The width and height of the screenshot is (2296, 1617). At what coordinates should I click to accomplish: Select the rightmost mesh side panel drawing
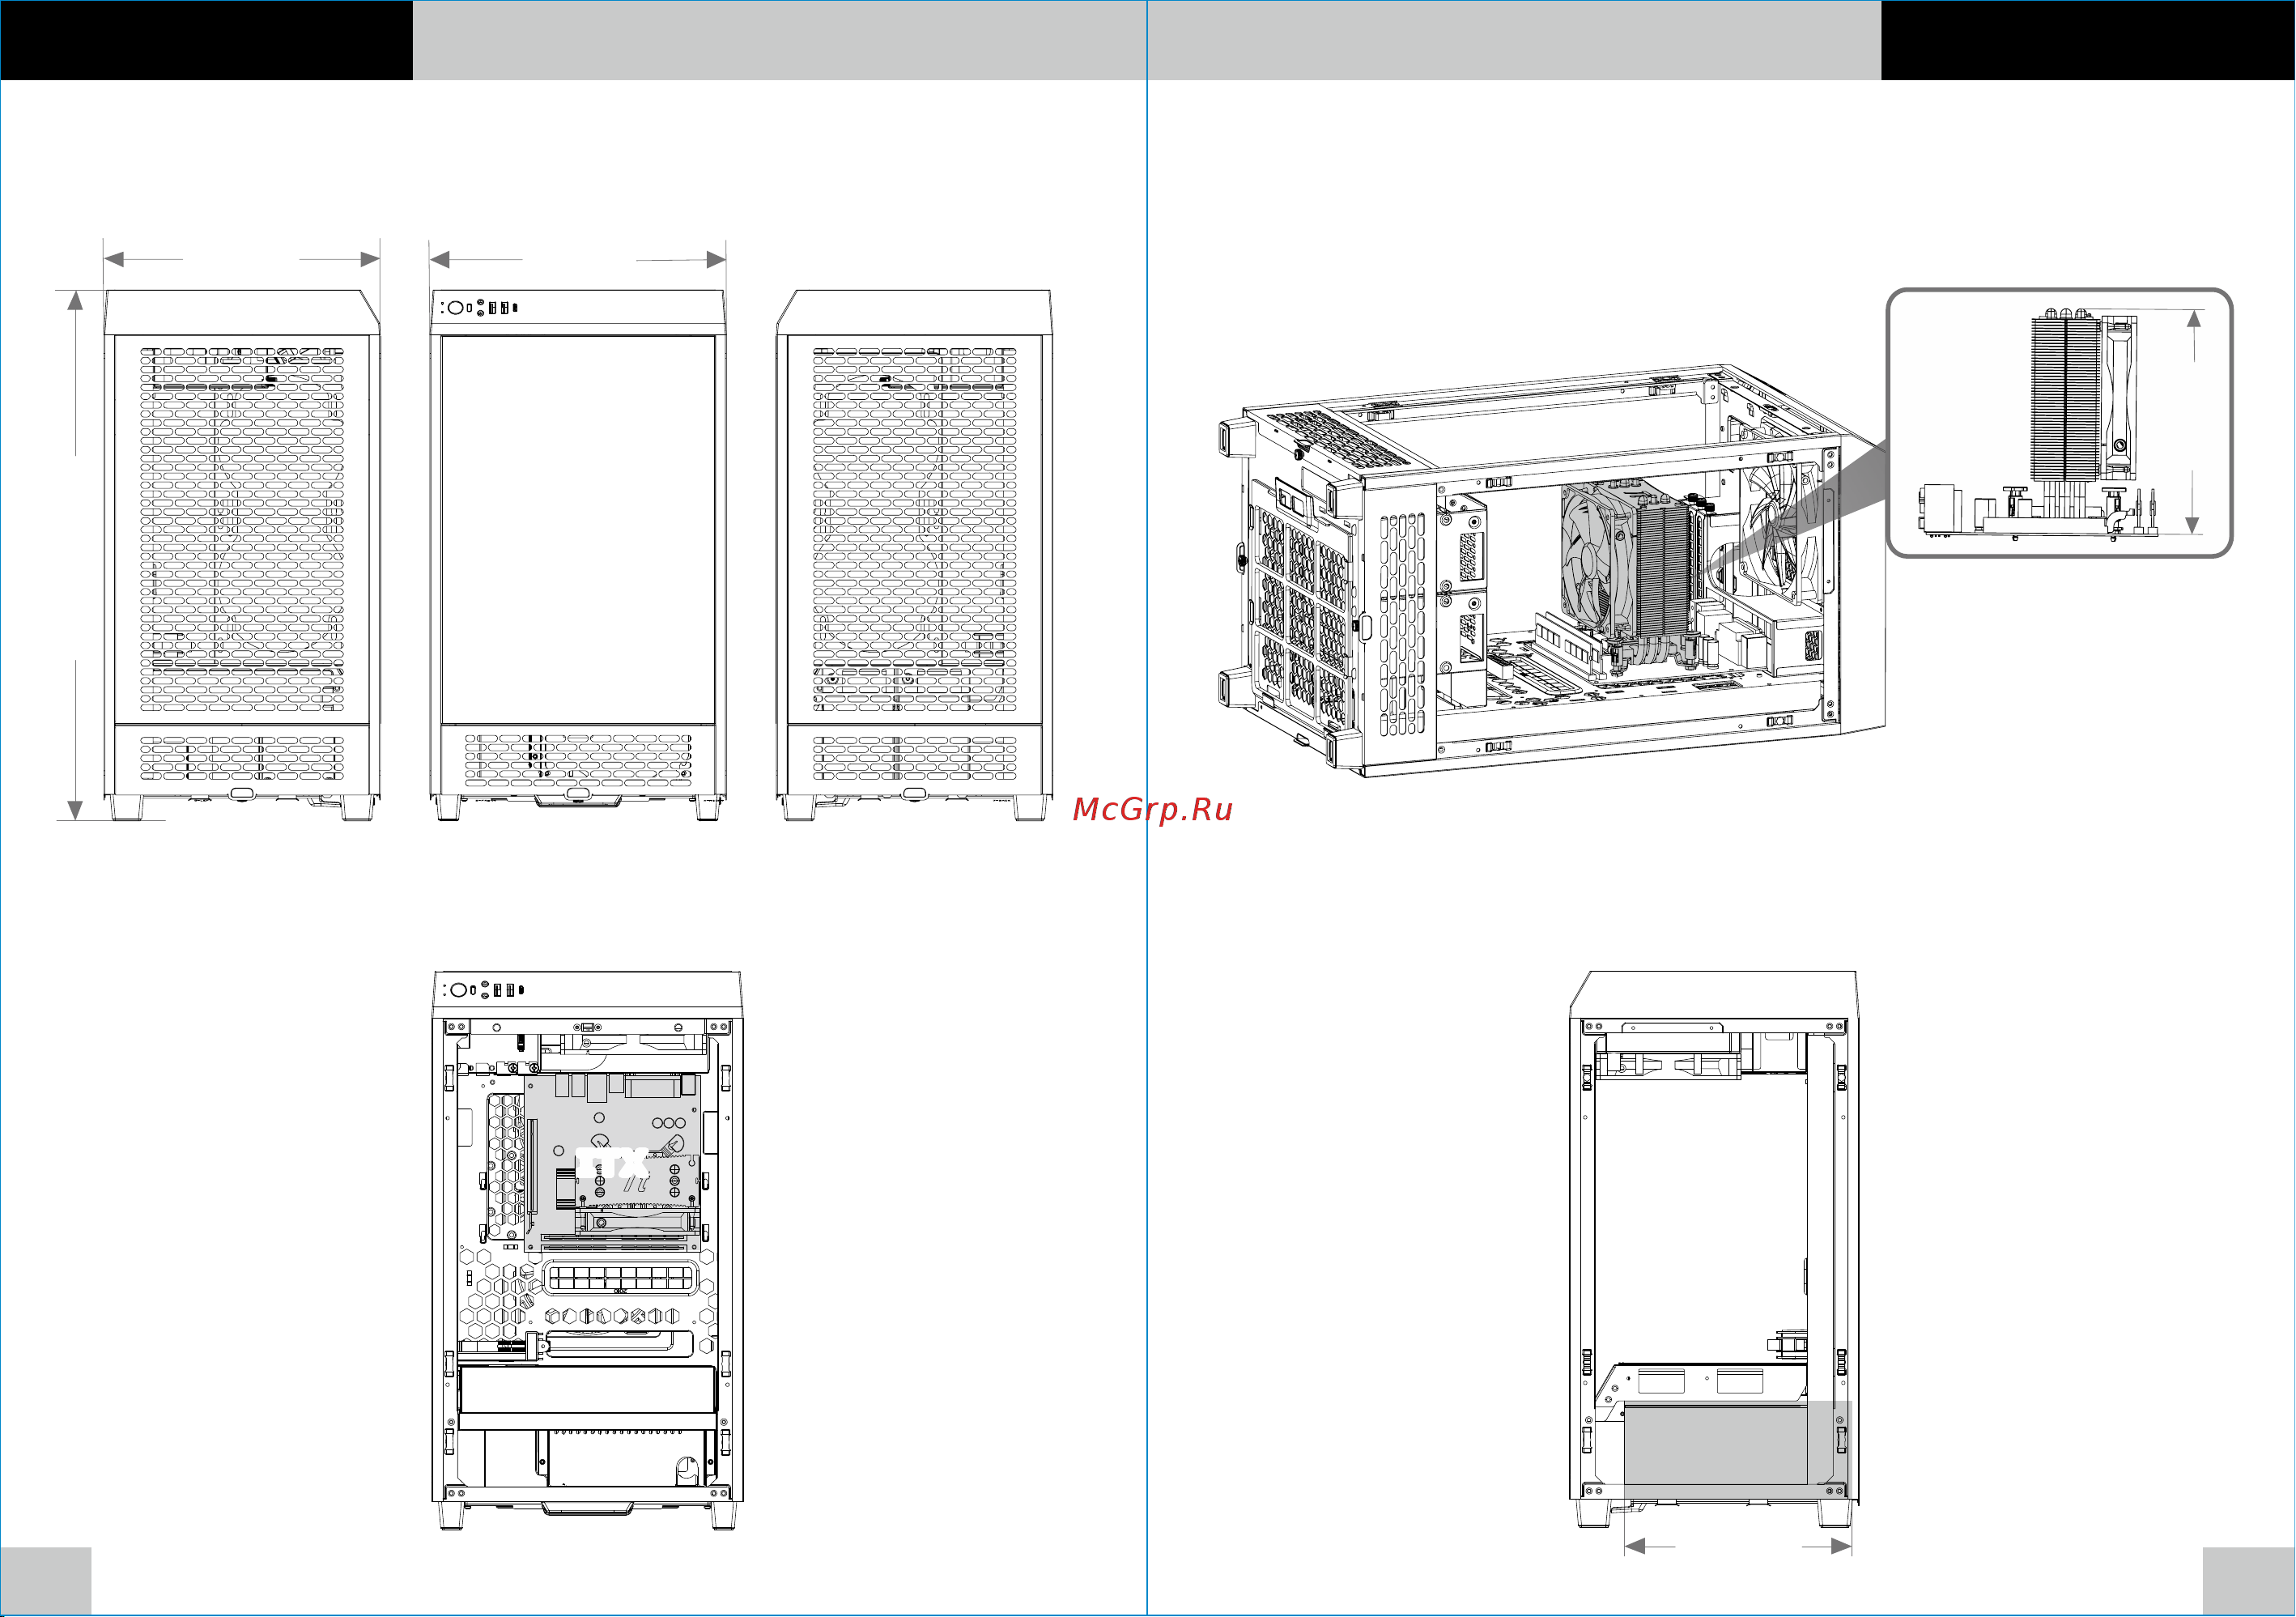914,556
